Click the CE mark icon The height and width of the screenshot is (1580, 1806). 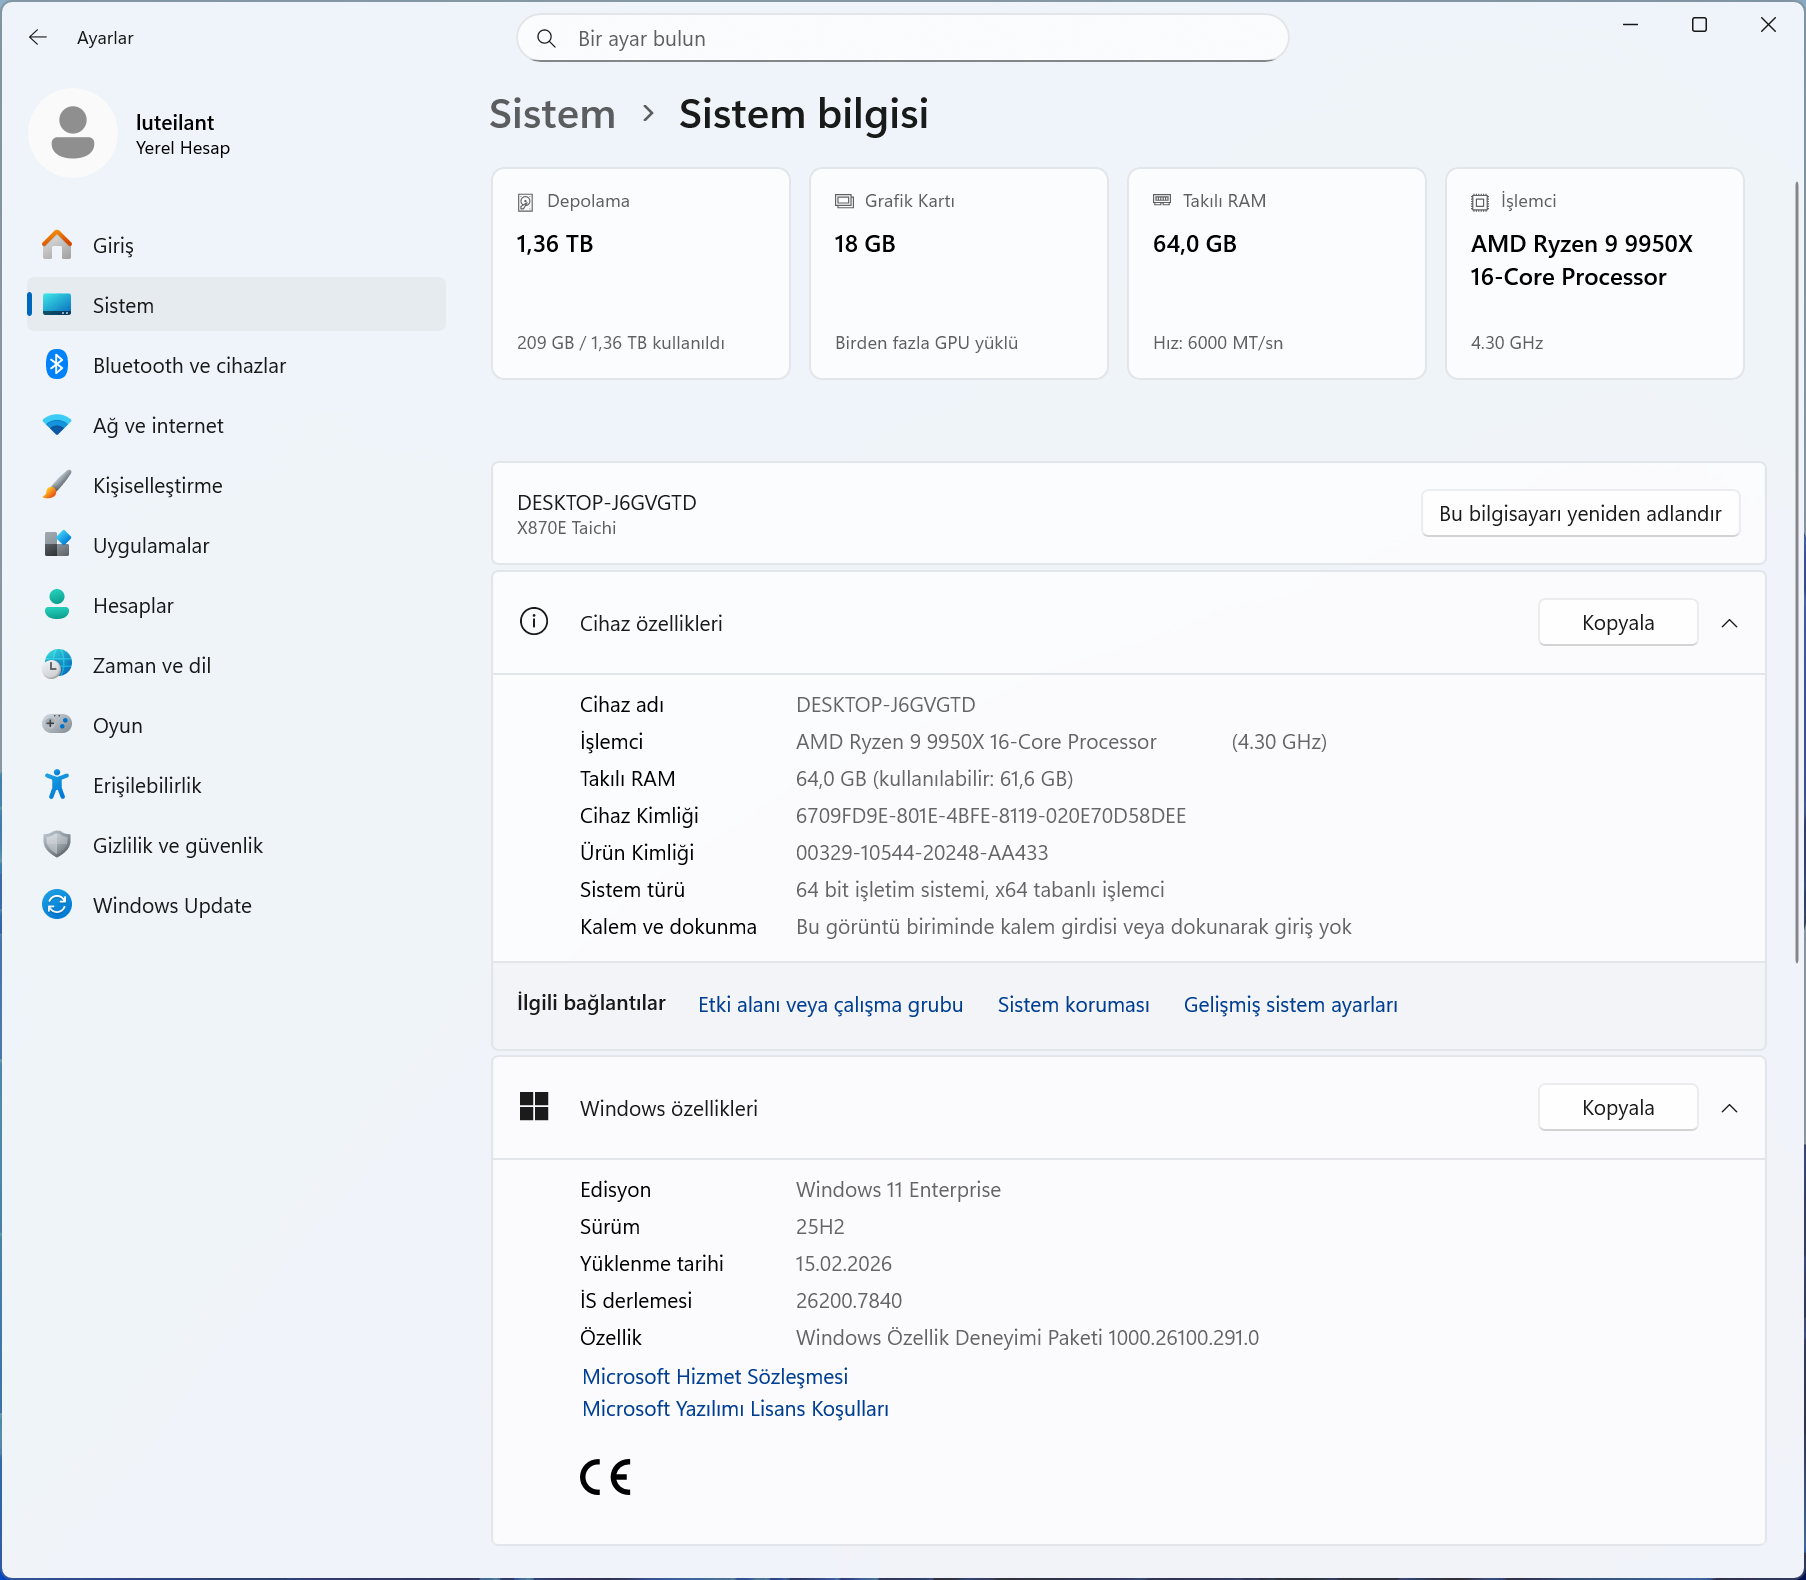[606, 1477]
